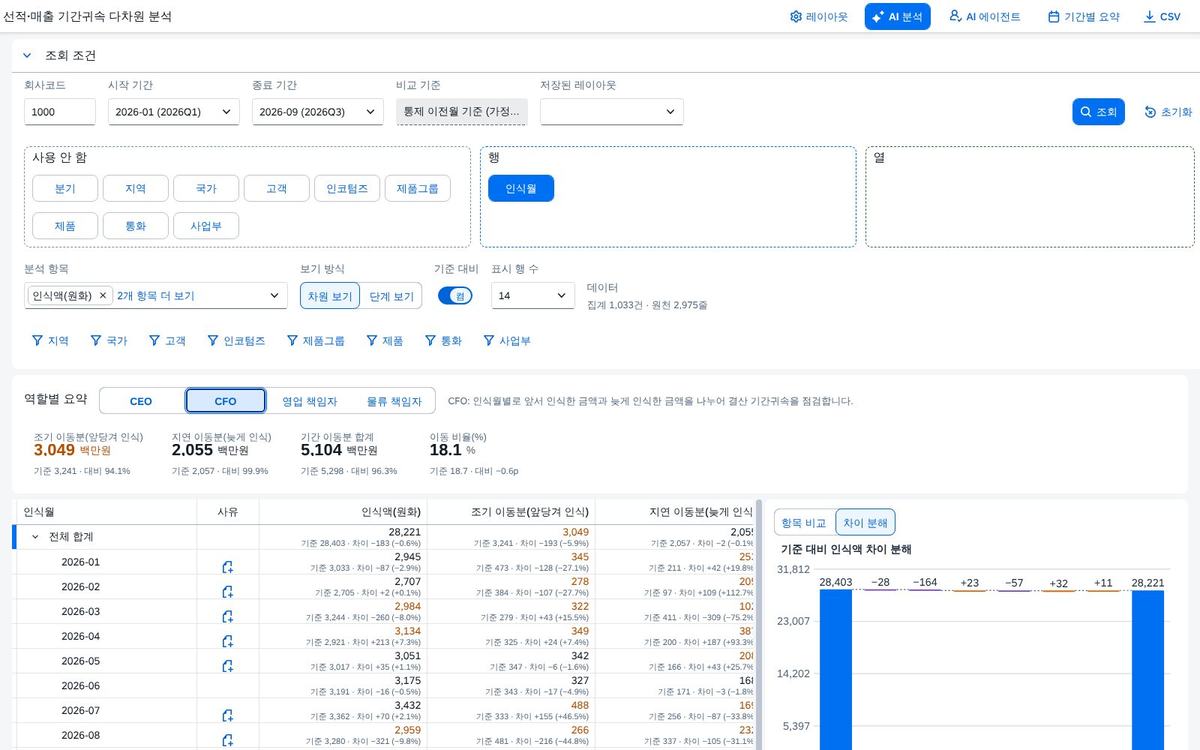Viewport: 1200px width, 750px height.
Task: Select the 영업 책임자 role tab
Action: coord(310,401)
